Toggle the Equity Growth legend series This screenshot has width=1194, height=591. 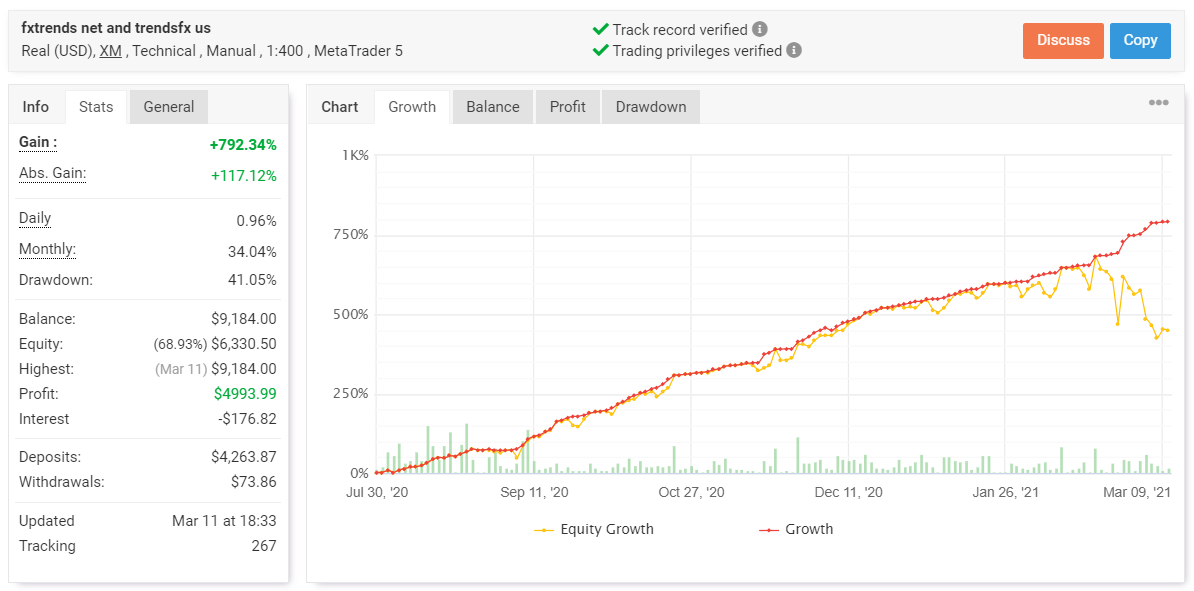coord(595,529)
